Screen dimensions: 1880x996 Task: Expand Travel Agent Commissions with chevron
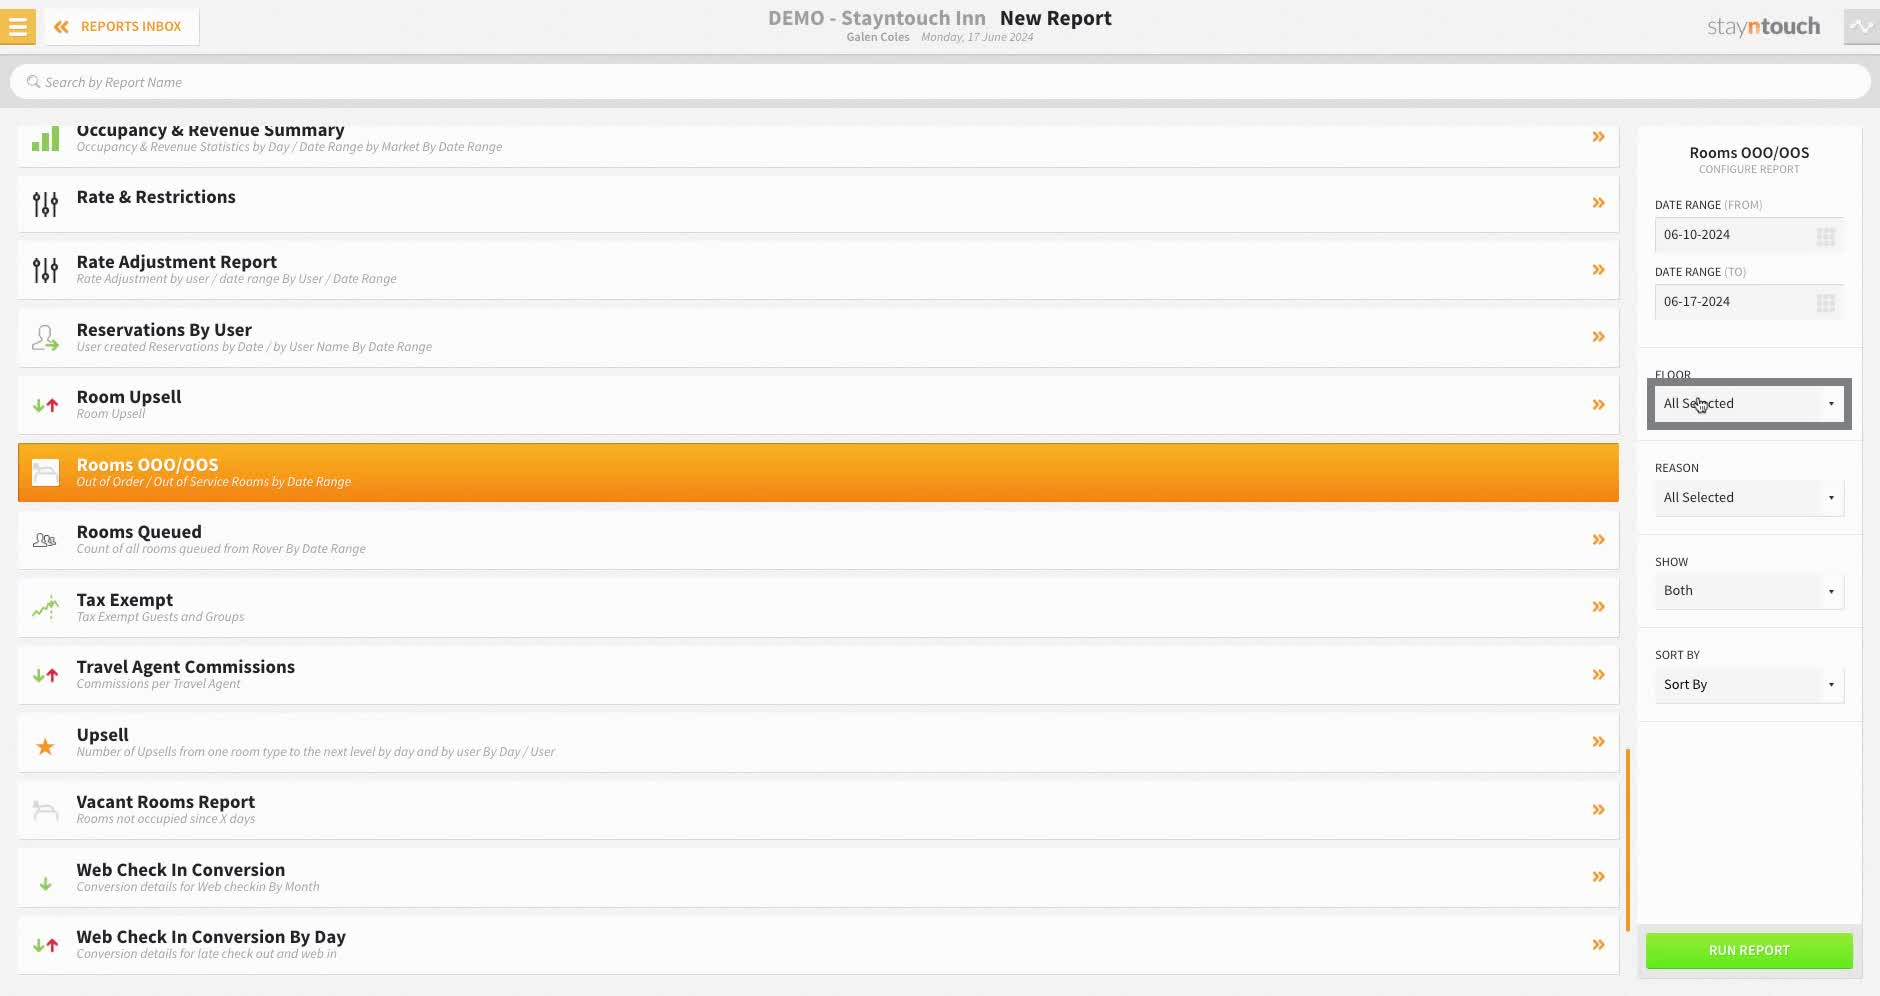[1598, 675]
